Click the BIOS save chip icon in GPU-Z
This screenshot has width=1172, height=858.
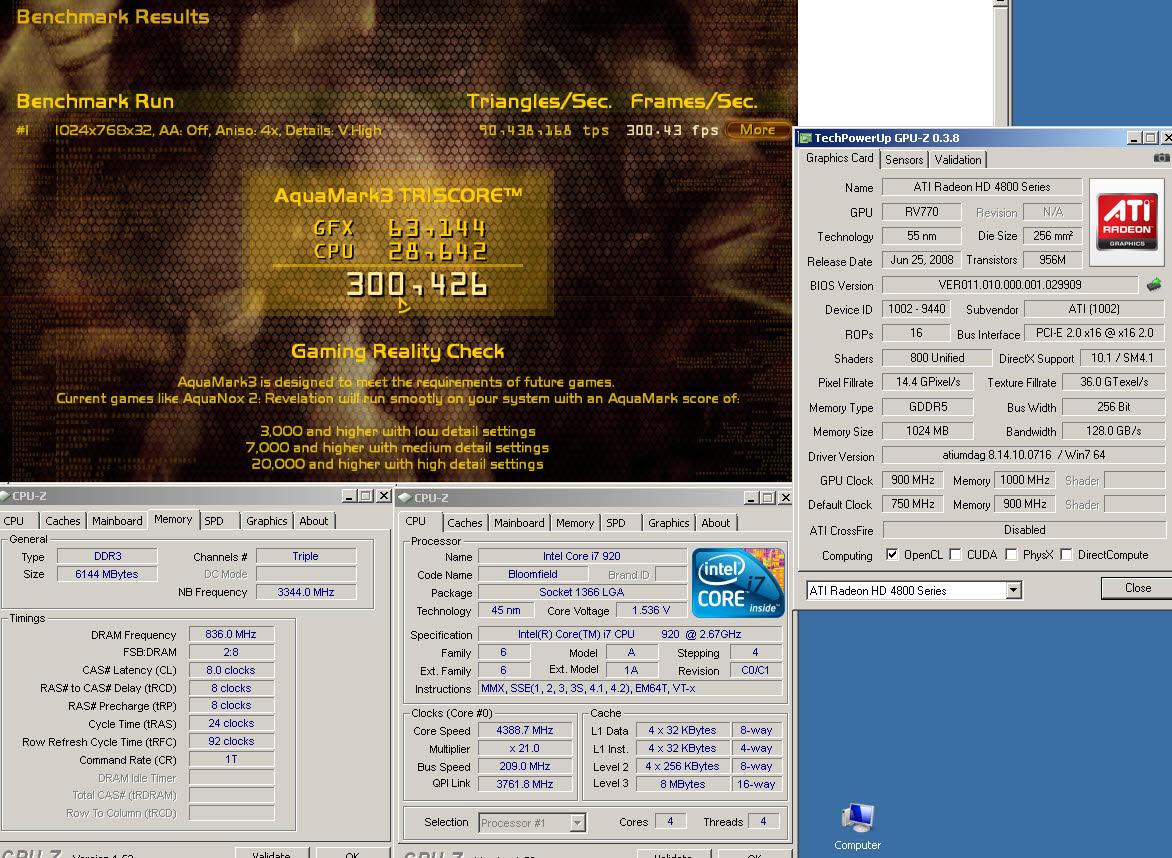(x=1154, y=284)
